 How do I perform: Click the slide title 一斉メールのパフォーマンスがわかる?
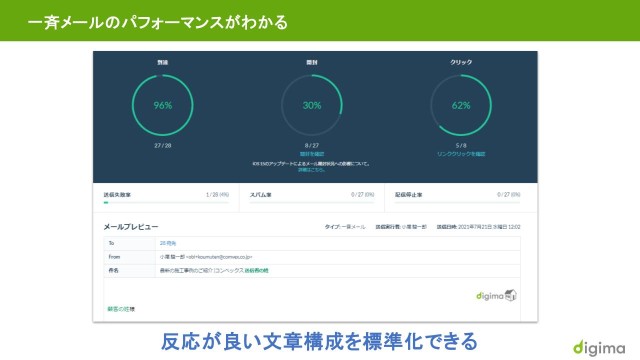[x=158, y=22]
